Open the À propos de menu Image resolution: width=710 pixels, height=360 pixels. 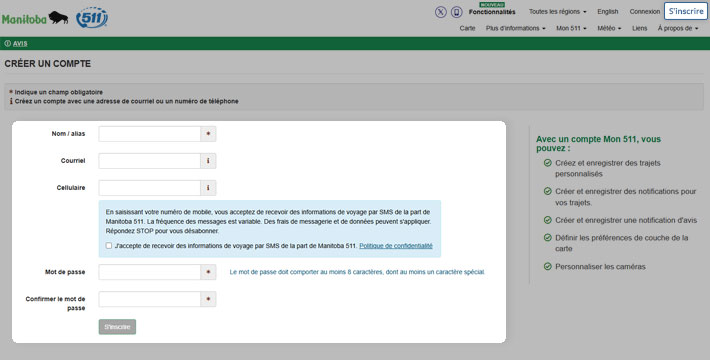(678, 28)
